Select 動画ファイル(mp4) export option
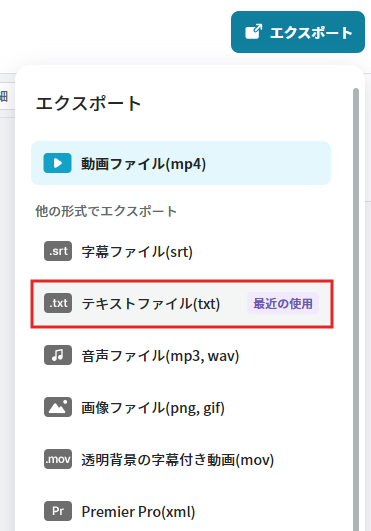The width and height of the screenshot is (371, 531). point(181,163)
